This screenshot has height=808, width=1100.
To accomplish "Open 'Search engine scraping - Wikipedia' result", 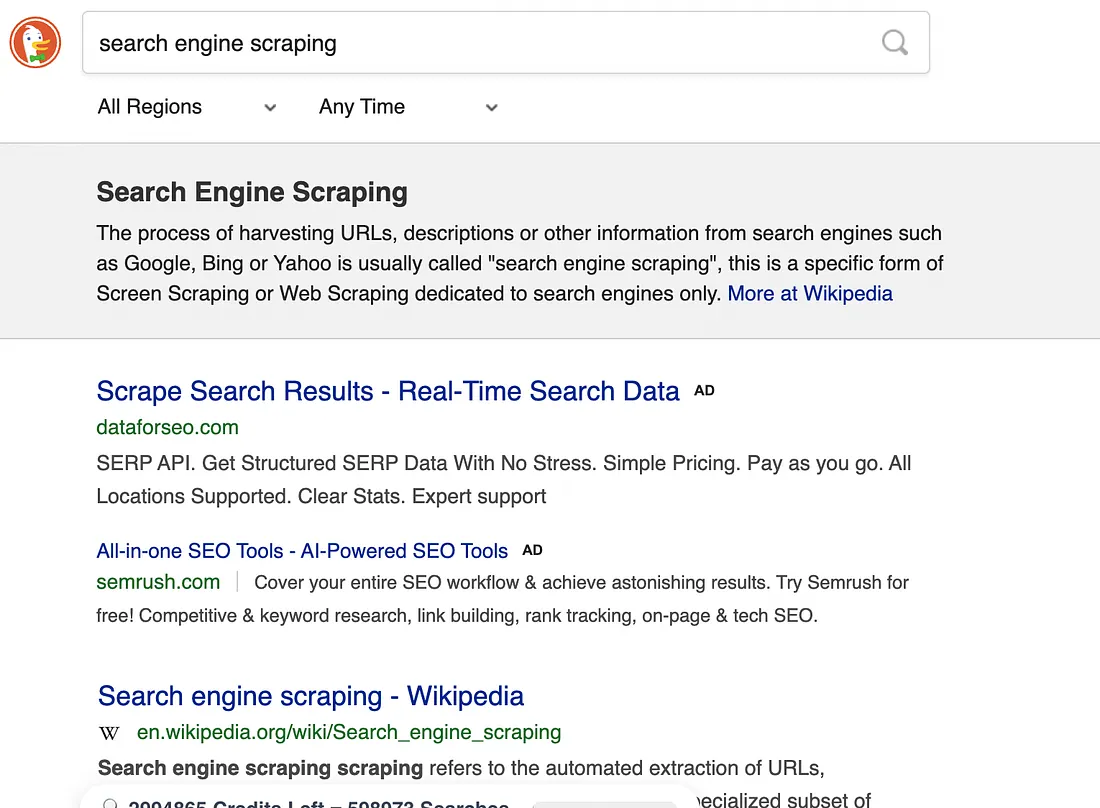I will pyautogui.click(x=311, y=696).
